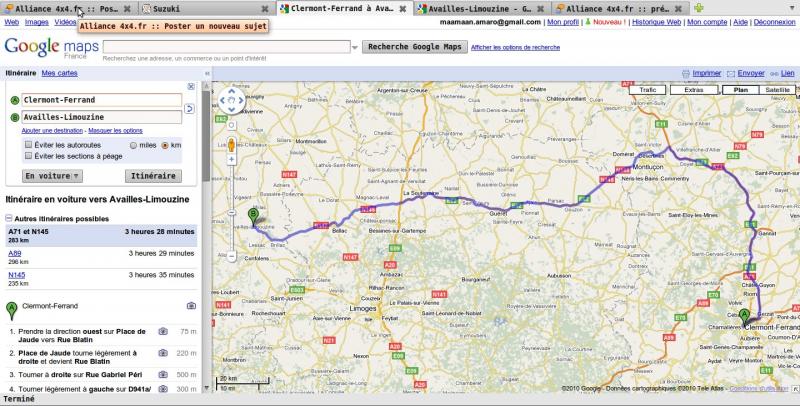
Task: Click the Itinéraire button
Action: [153, 176]
